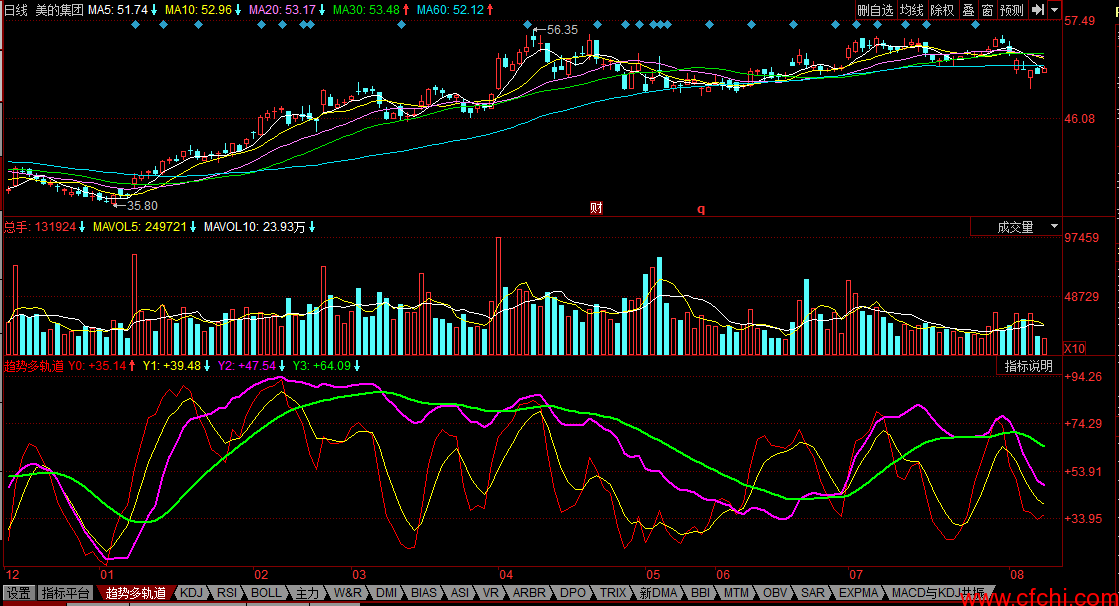The width and height of the screenshot is (1119, 606).
Task: Switch to the DPO indicator tab
Action: (572, 593)
